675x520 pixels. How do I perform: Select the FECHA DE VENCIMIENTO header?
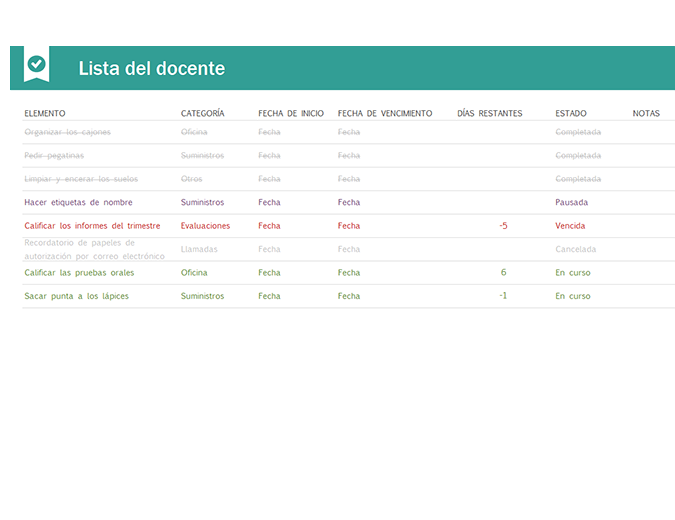coord(385,113)
